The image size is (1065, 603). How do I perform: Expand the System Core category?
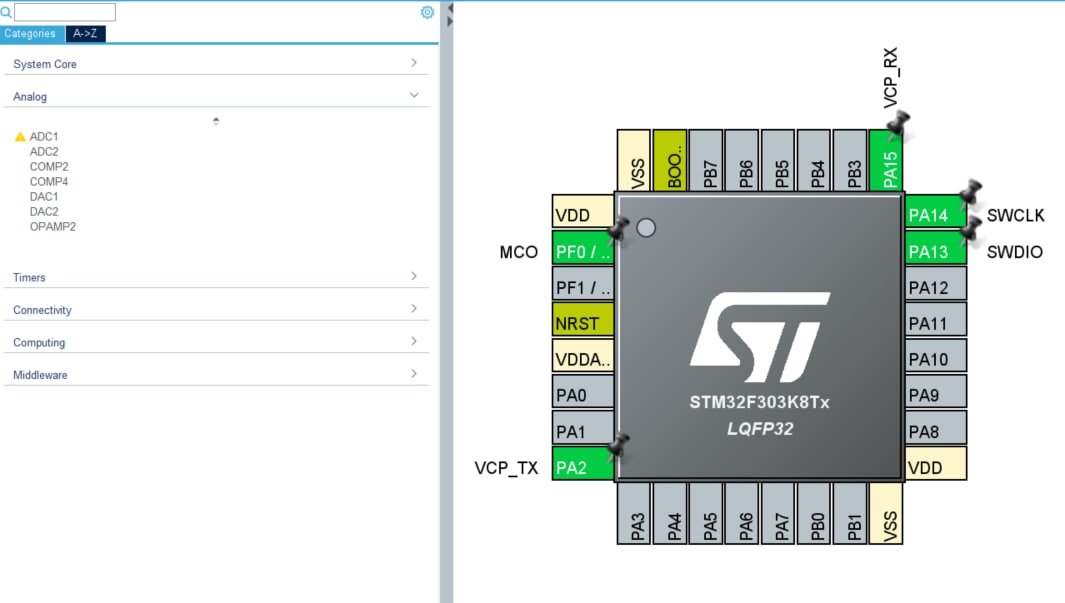point(216,64)
